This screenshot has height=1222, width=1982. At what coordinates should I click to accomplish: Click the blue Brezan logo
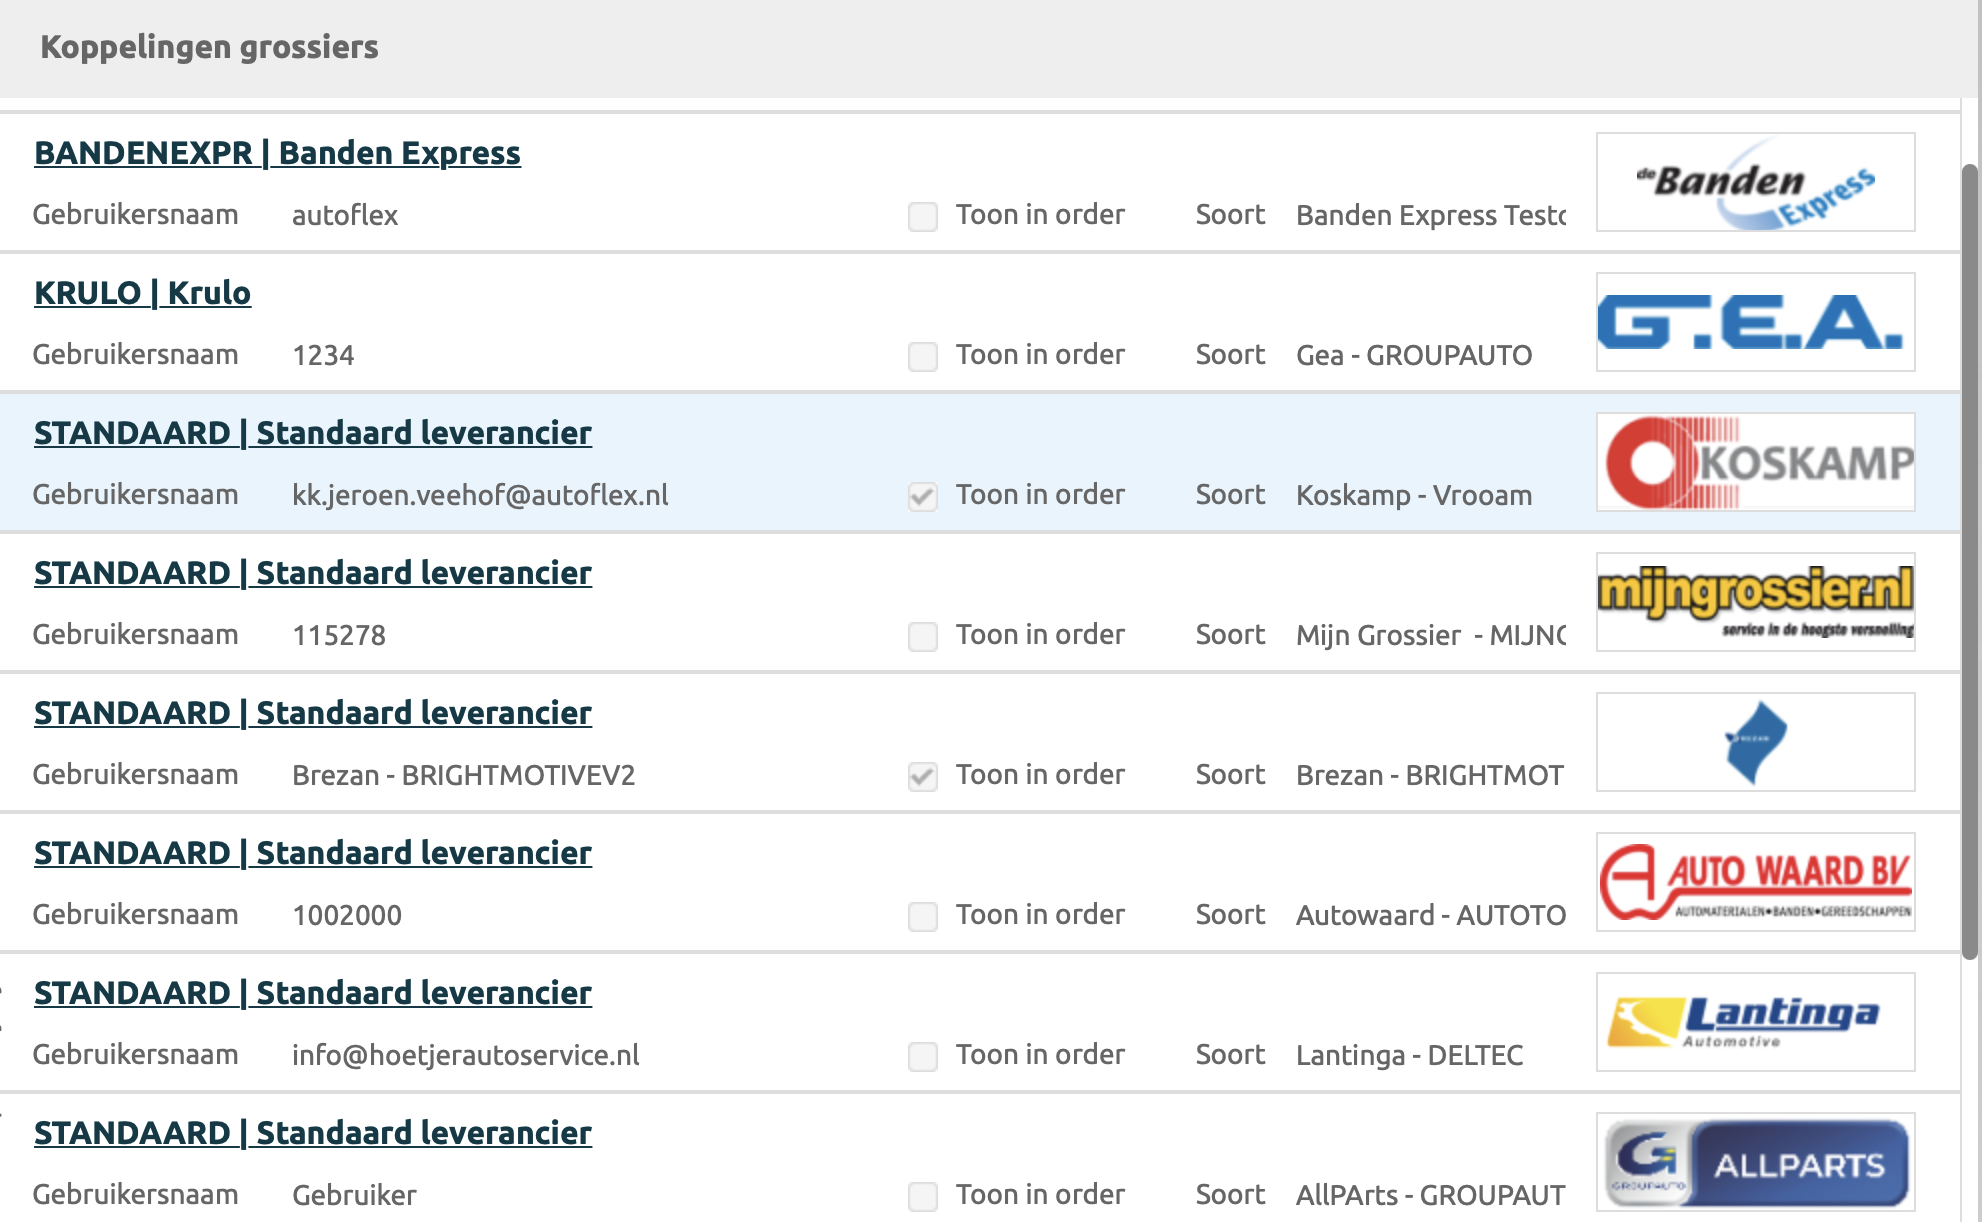coord(1755,742)
